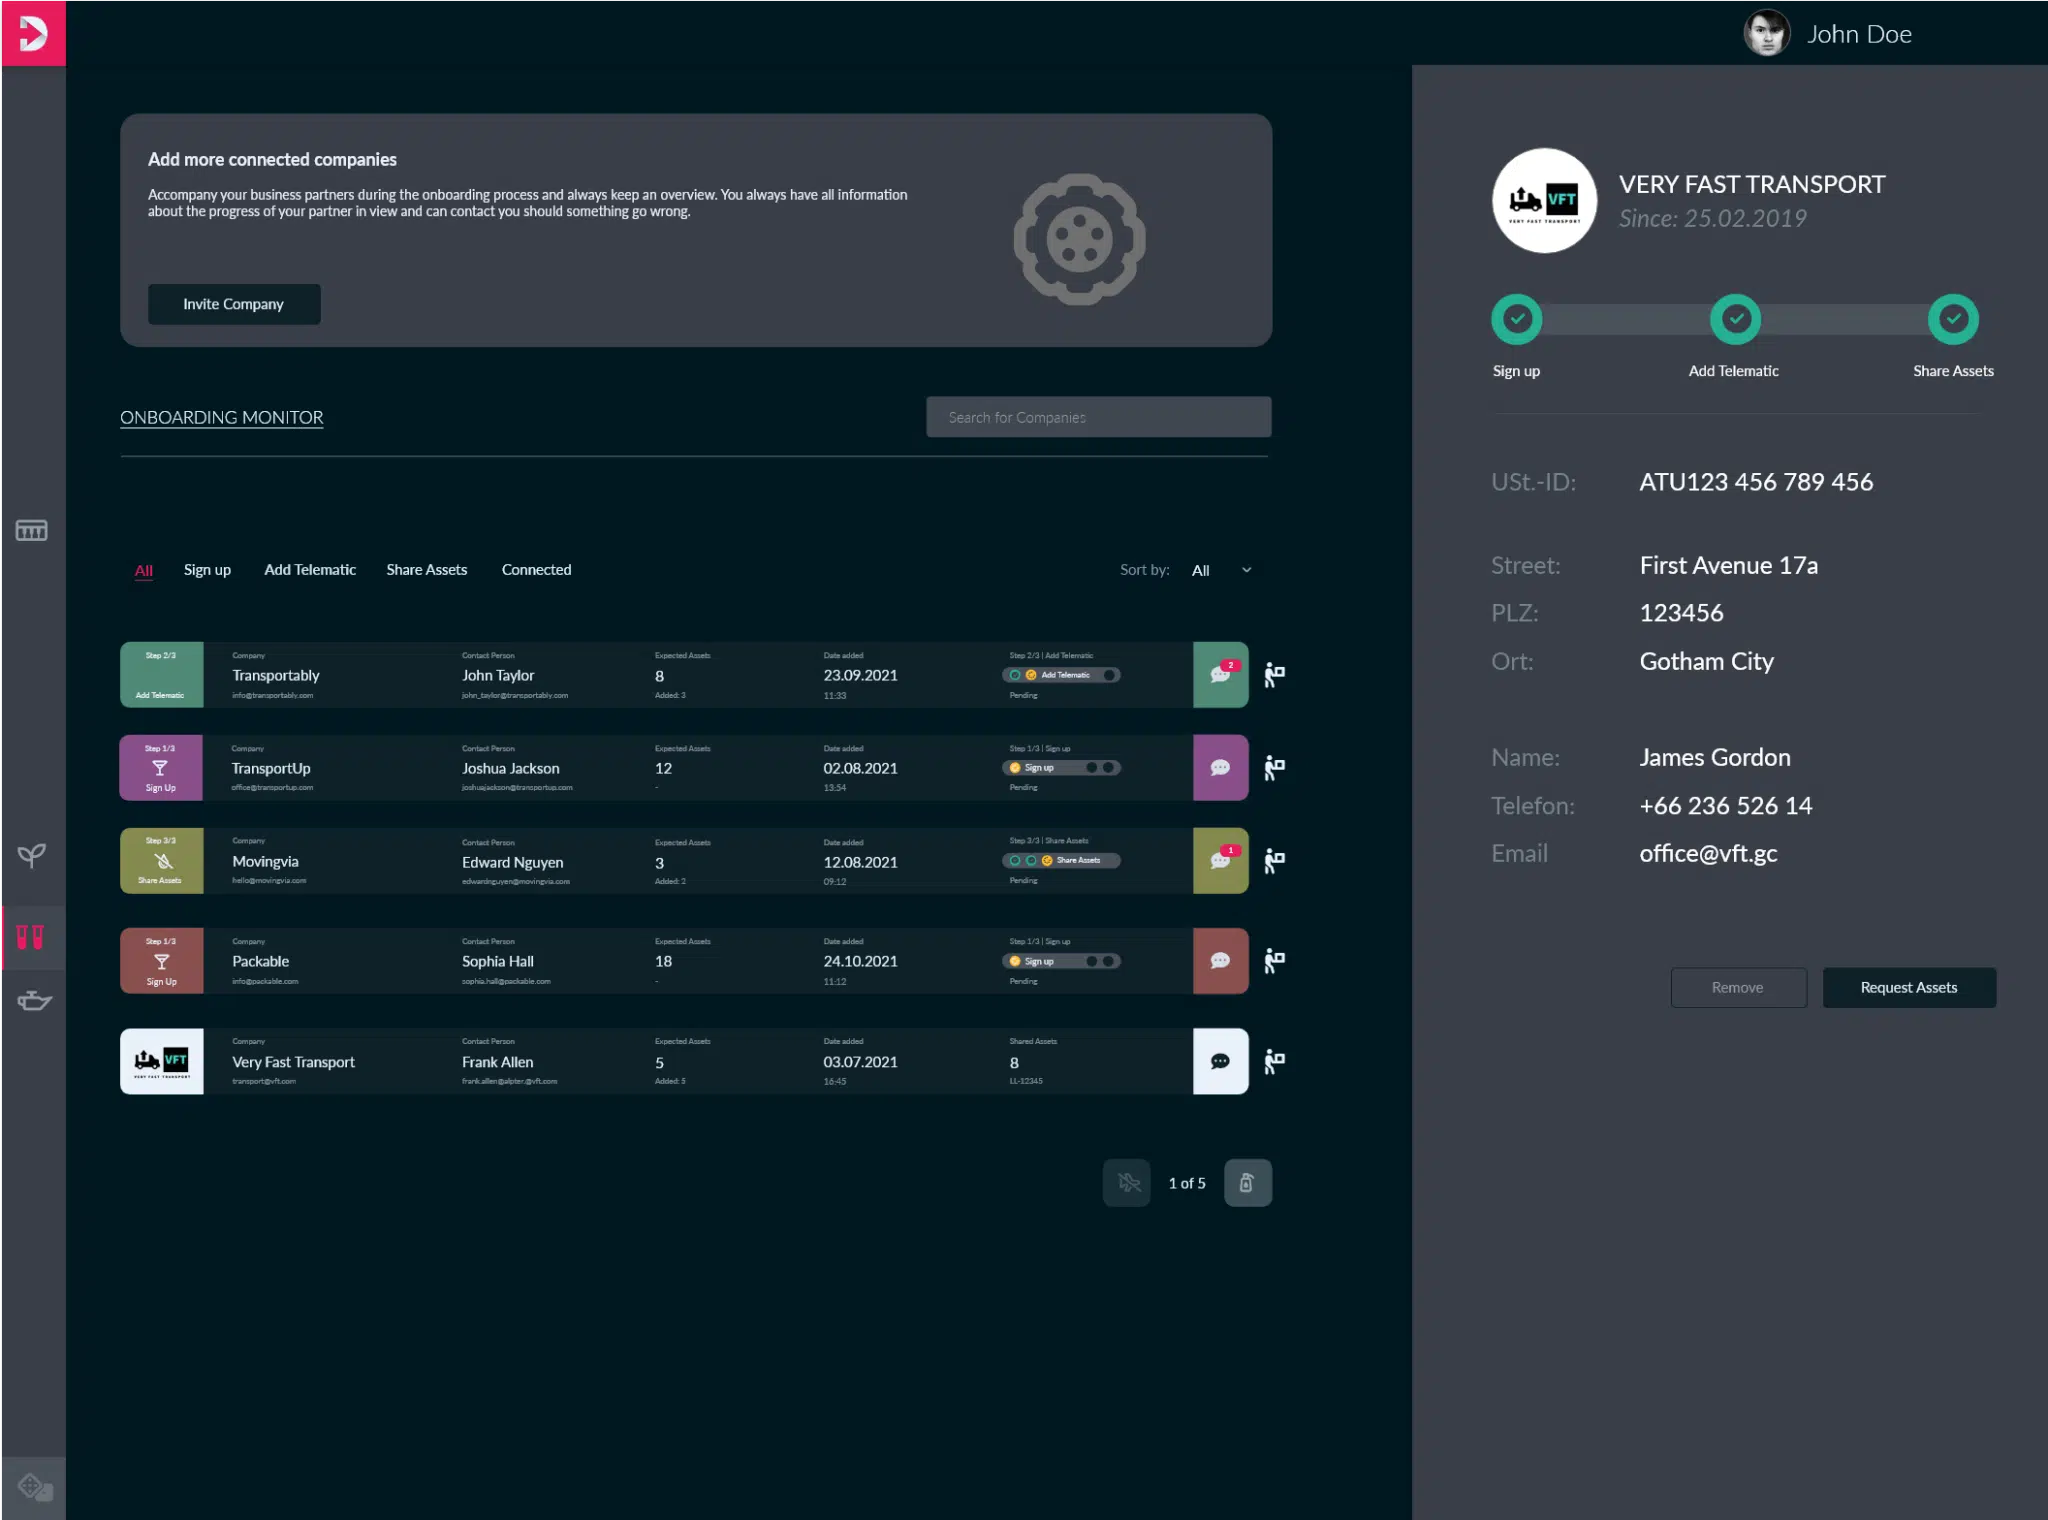The width and height of the screenshot is (2048, 1520).
Task: Open the Transportably chat with 2 unread messages
Action: click(x=1220, y=675)
